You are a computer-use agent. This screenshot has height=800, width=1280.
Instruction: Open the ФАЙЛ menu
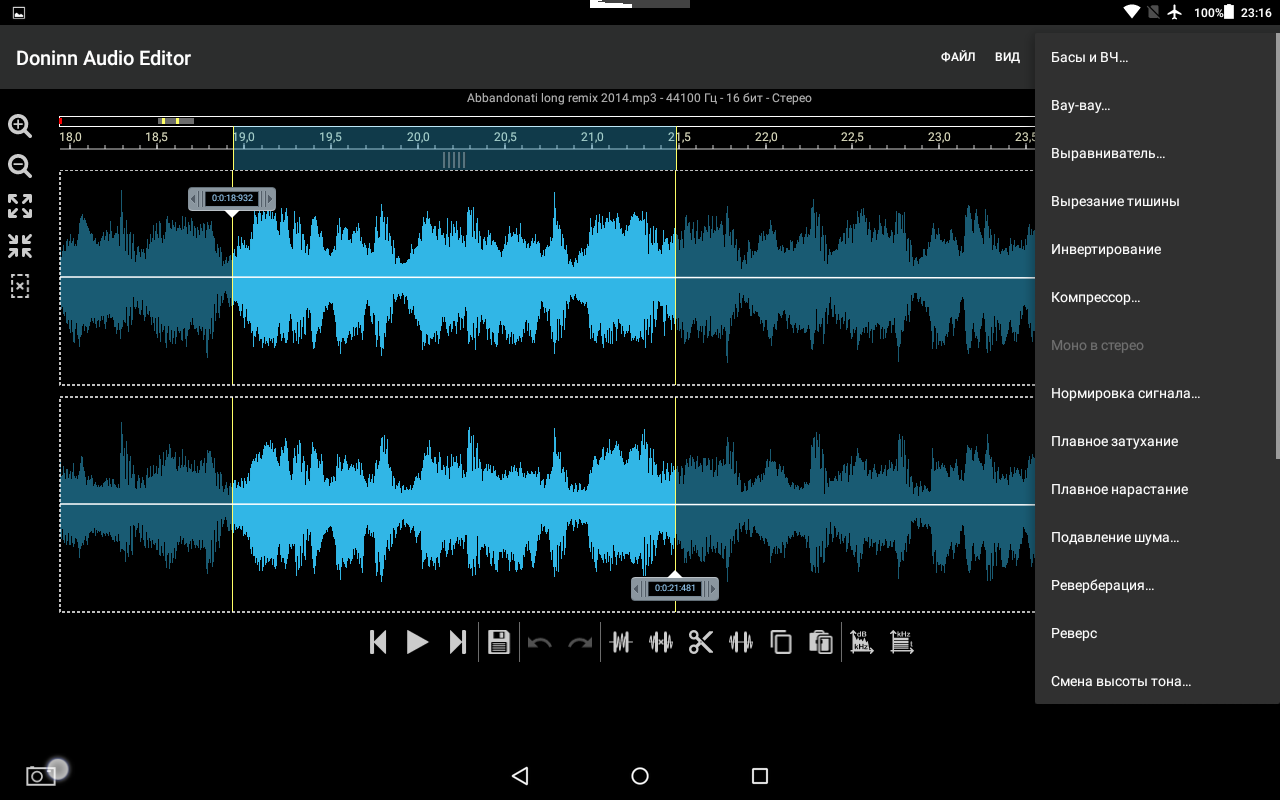coord(958,58)
